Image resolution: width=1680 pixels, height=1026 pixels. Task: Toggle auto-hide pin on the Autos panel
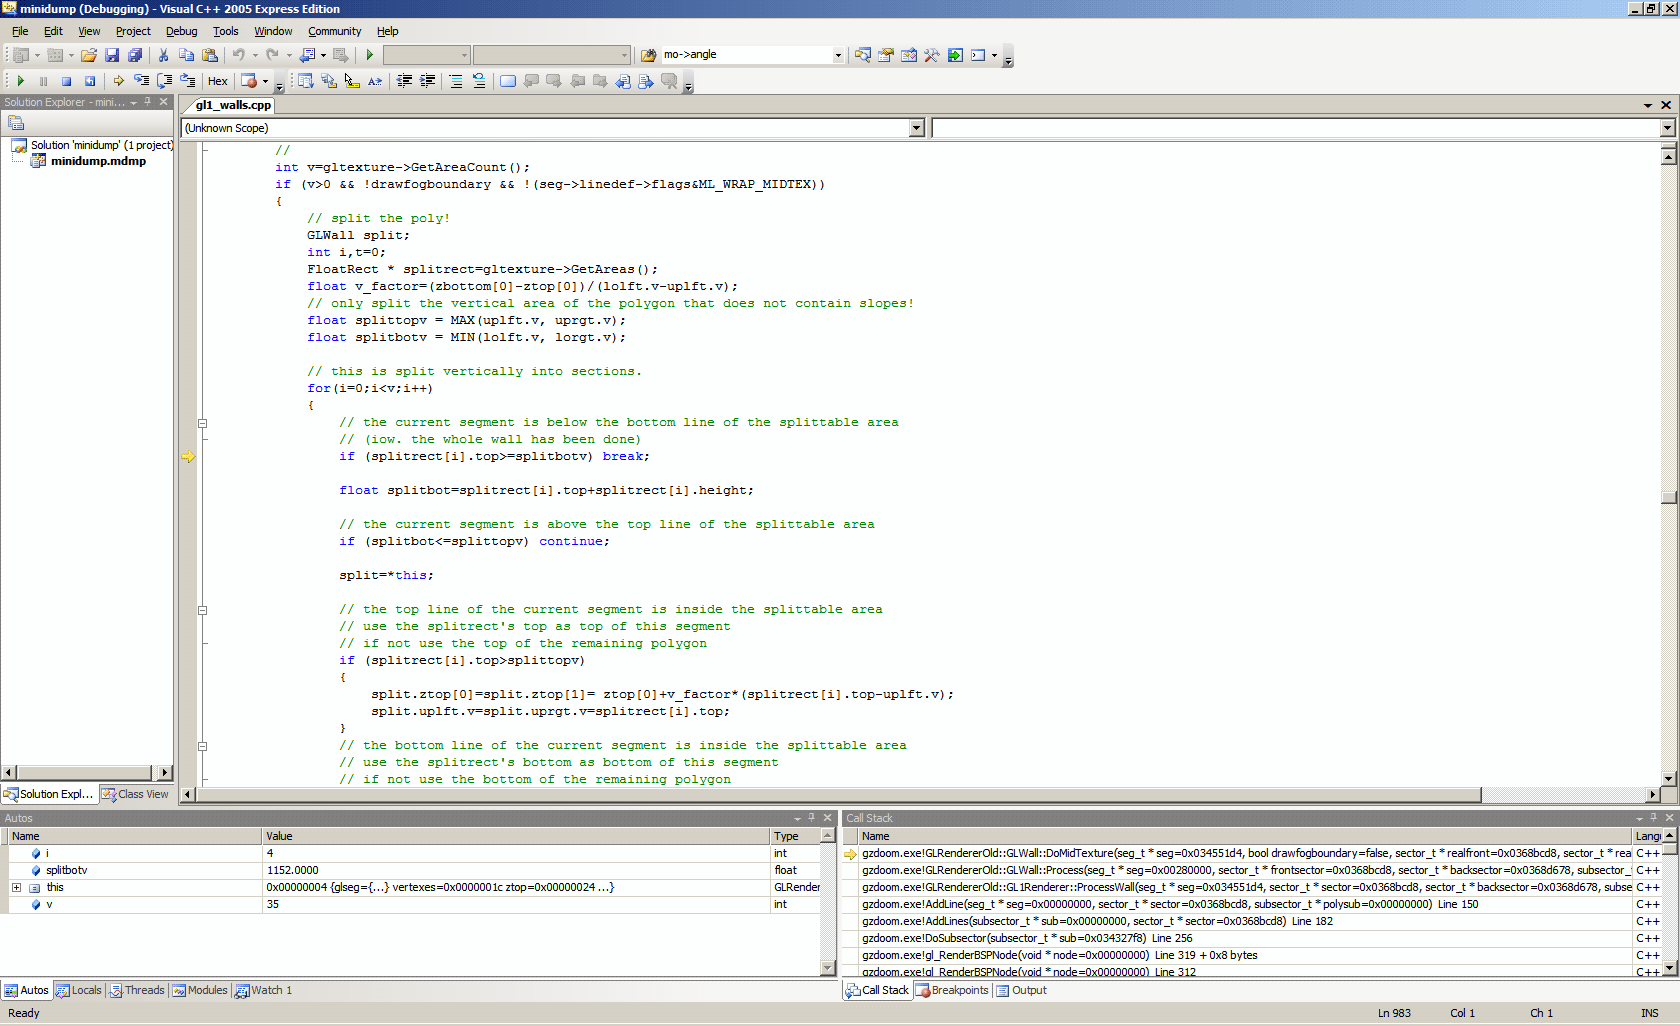pyautogui.click(x=811, y=818)
